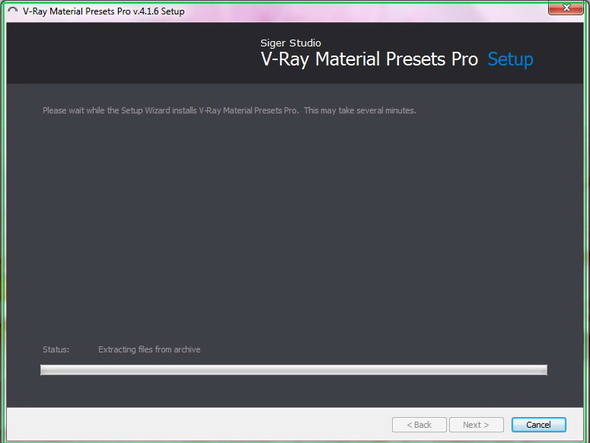The image size is (590, 443).
Task: Click the 'Extracting files from archive' status text
Action: click(x=149, y=349)
